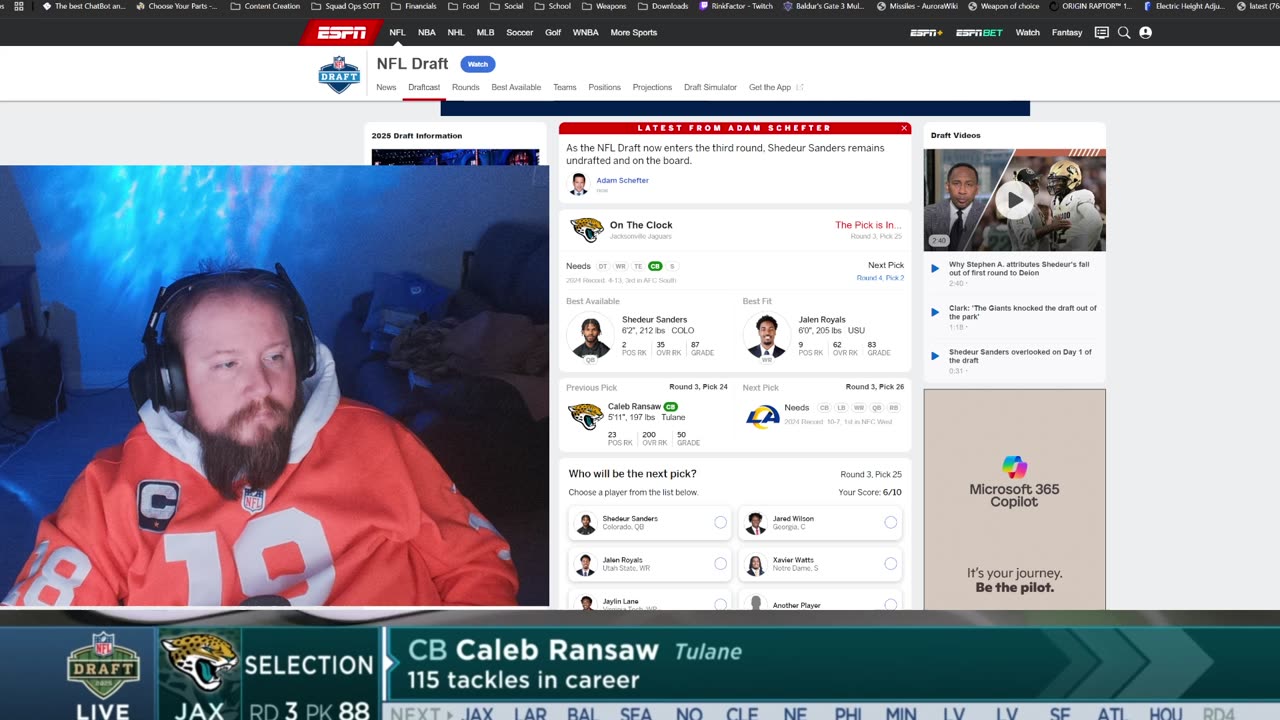This screenshot has width=1280, height=720.
Task: Click the ESPN search magnifier icon
Action: (1124, 33)
